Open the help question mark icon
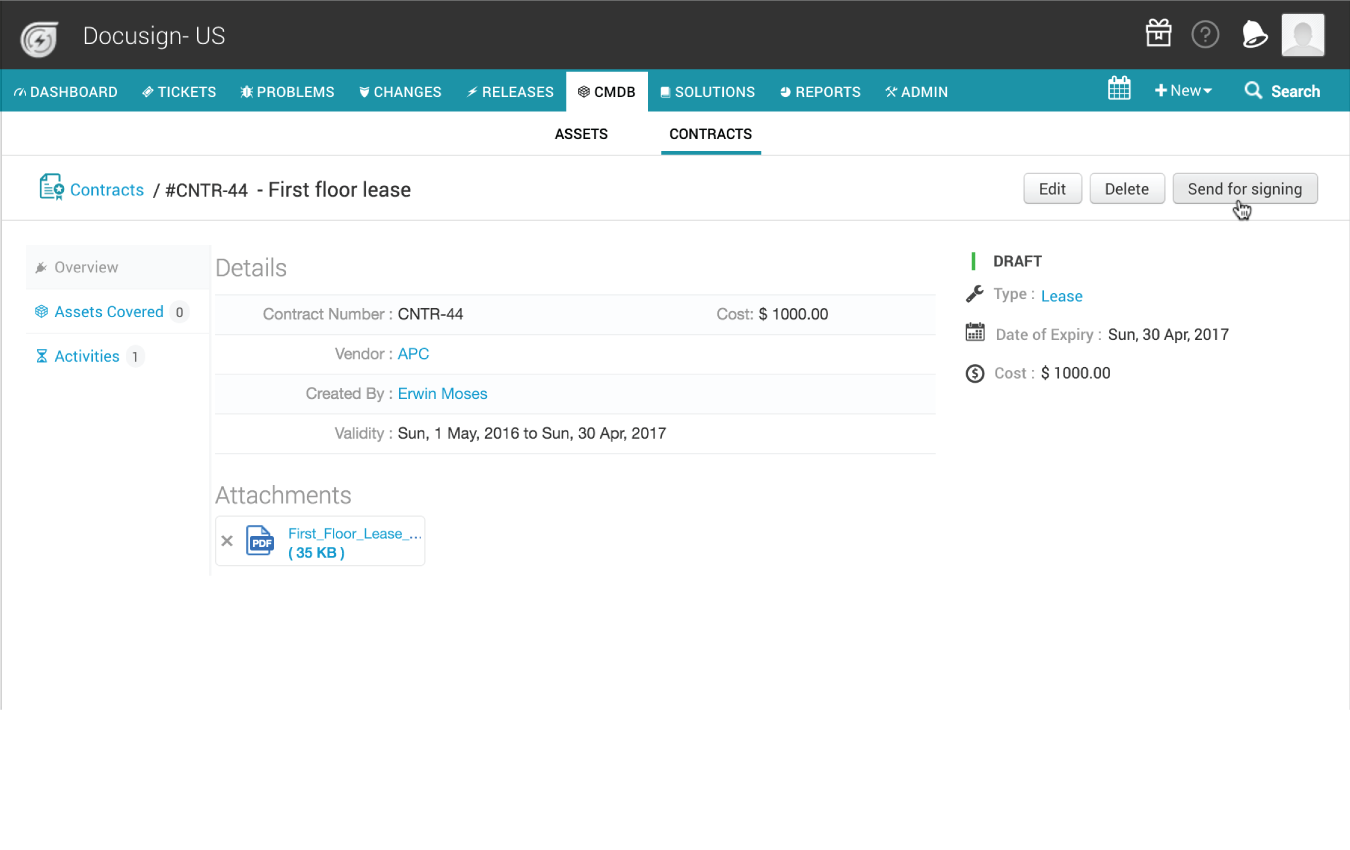 pyautogui.click(x=1205, y=35)
